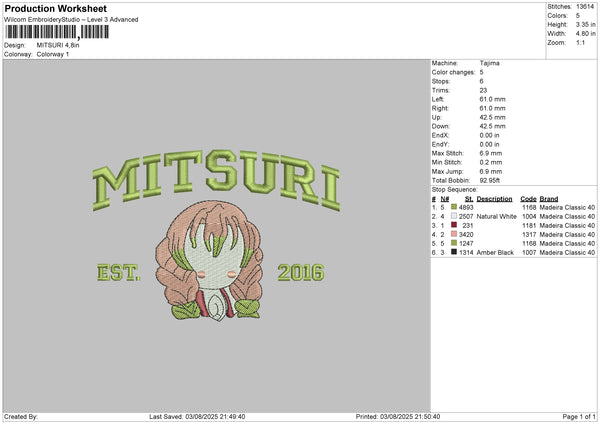
Task: Click the 'Description' column header
Action: pyautogui.click(x=494, y=199)
